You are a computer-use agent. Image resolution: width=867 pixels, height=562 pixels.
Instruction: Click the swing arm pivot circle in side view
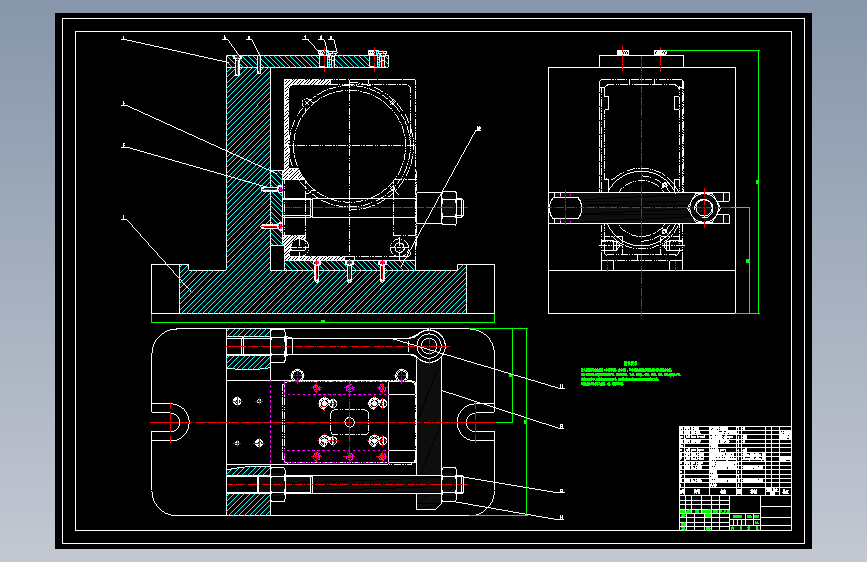pos(704,209)
